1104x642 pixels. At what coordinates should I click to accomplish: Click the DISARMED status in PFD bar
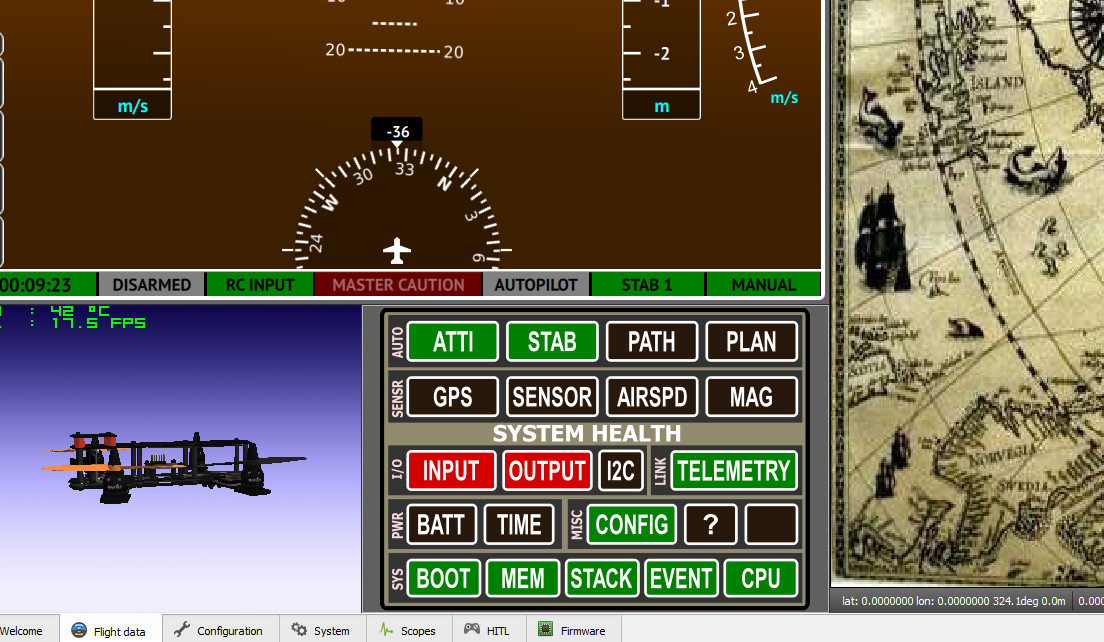point(151,284)
